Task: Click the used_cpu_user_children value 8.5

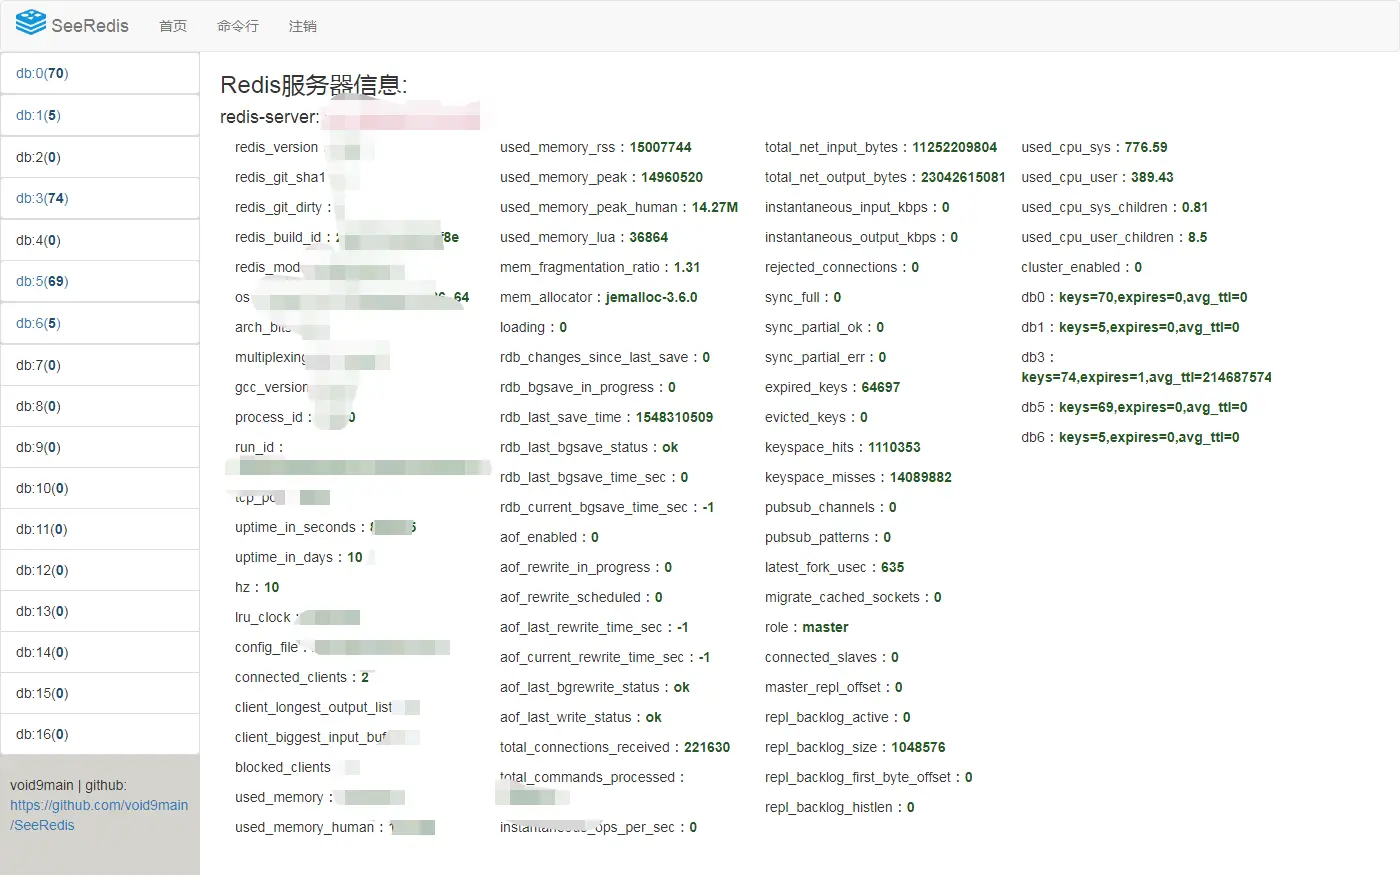Action: click(x=1198, y=237)
